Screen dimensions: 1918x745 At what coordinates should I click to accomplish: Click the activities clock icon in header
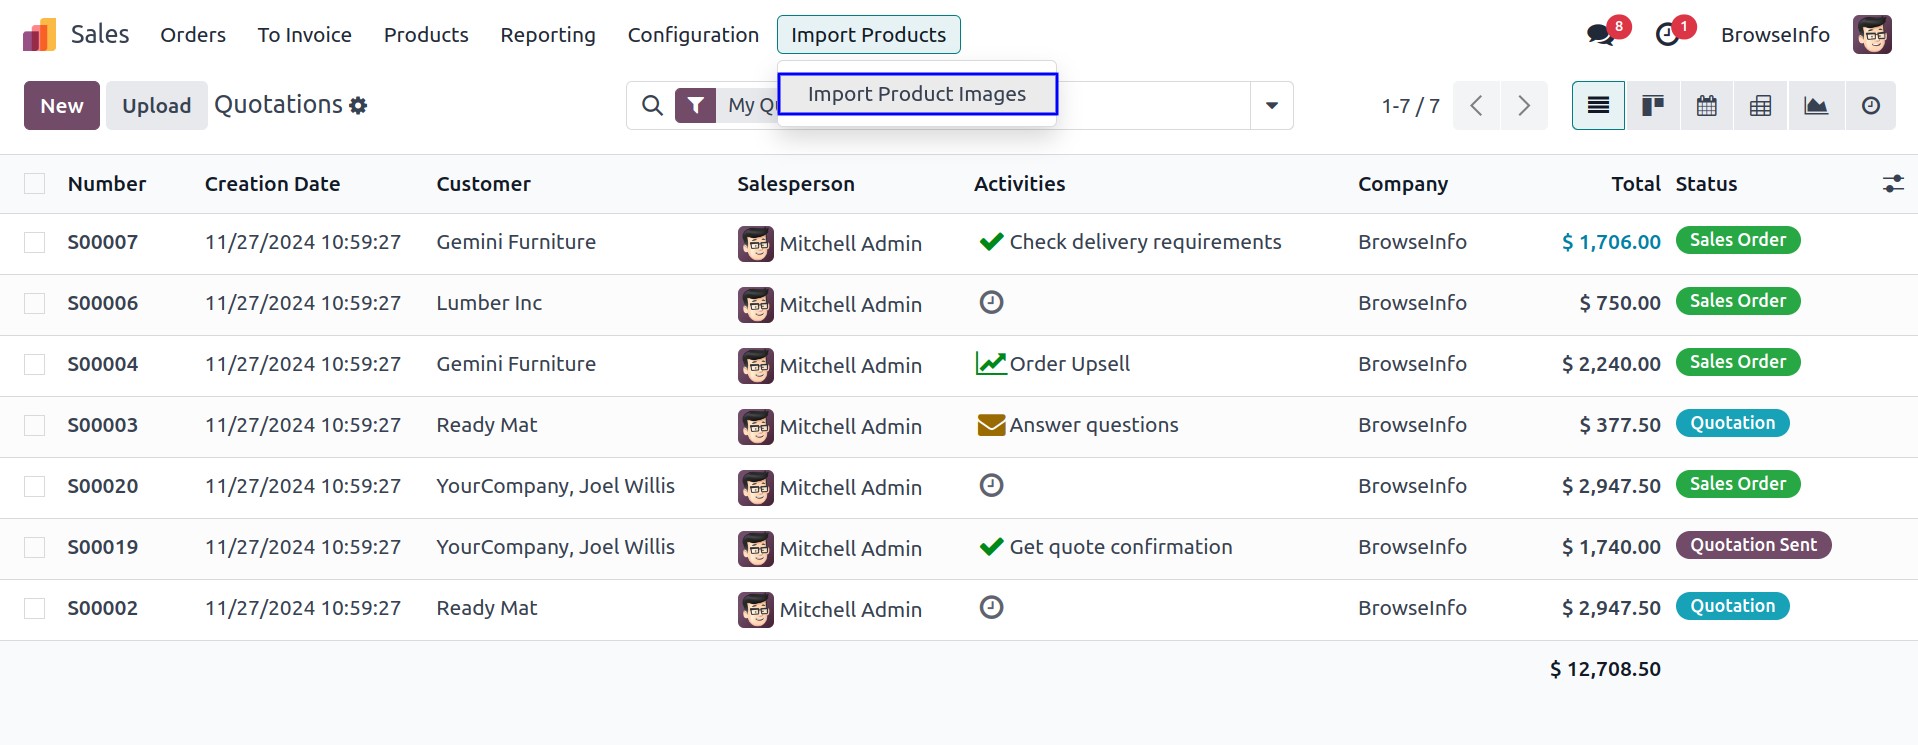point(1667,35)
